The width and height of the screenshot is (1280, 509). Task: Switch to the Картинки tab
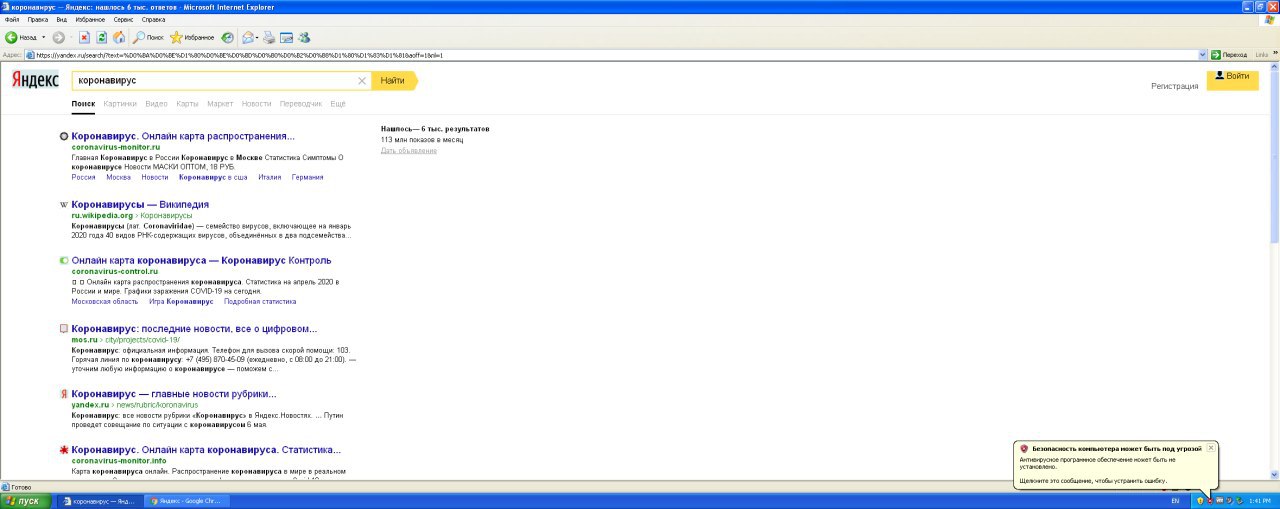click(120, 104)
